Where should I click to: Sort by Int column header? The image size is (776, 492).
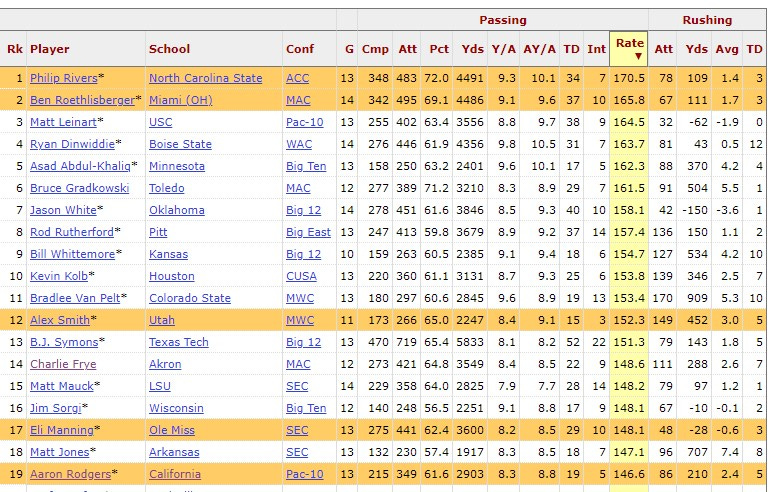pyautogui.click(x=596, y=49)
